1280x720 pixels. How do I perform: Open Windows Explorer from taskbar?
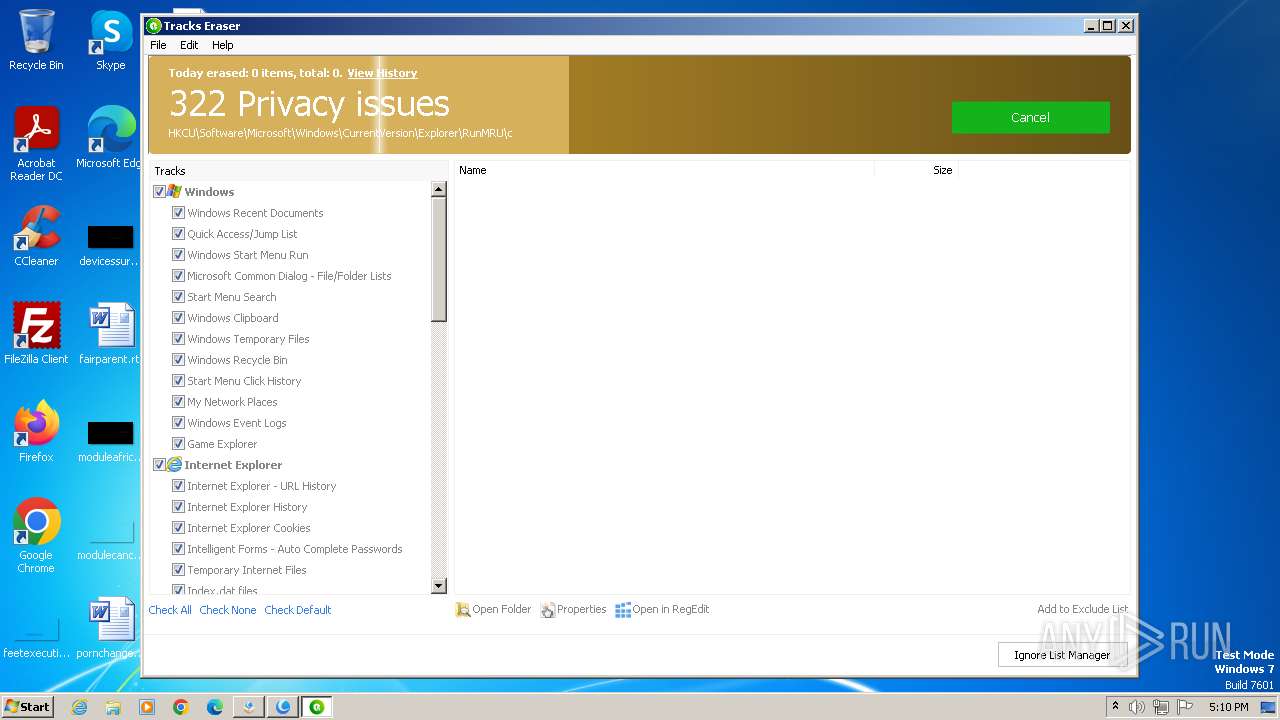click(x=113, y=707)
